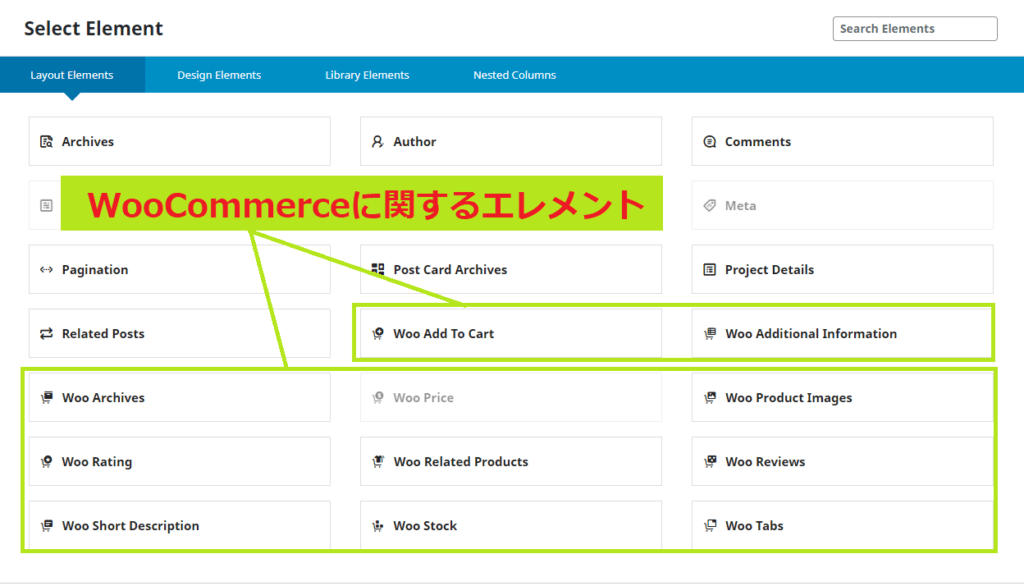Click the Woo Product Images cart icon
1024x586 pixels.
pos(709,398)
